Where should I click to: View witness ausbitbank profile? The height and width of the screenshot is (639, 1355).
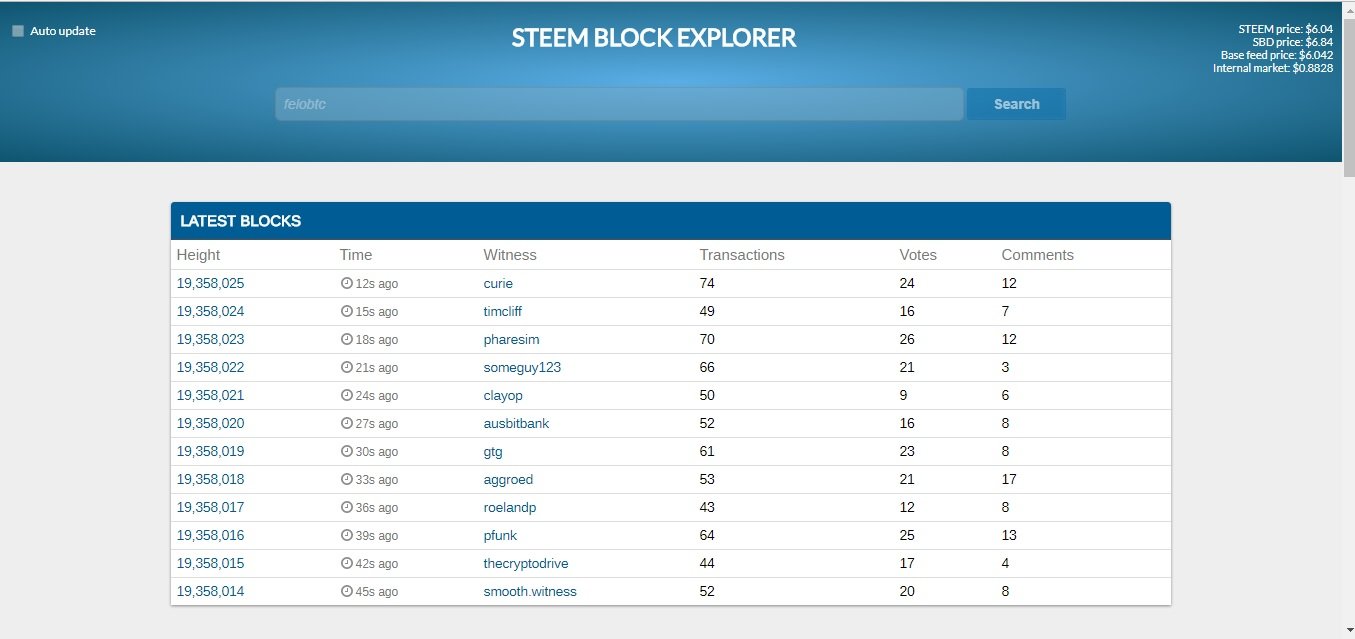tap(516, 423)
